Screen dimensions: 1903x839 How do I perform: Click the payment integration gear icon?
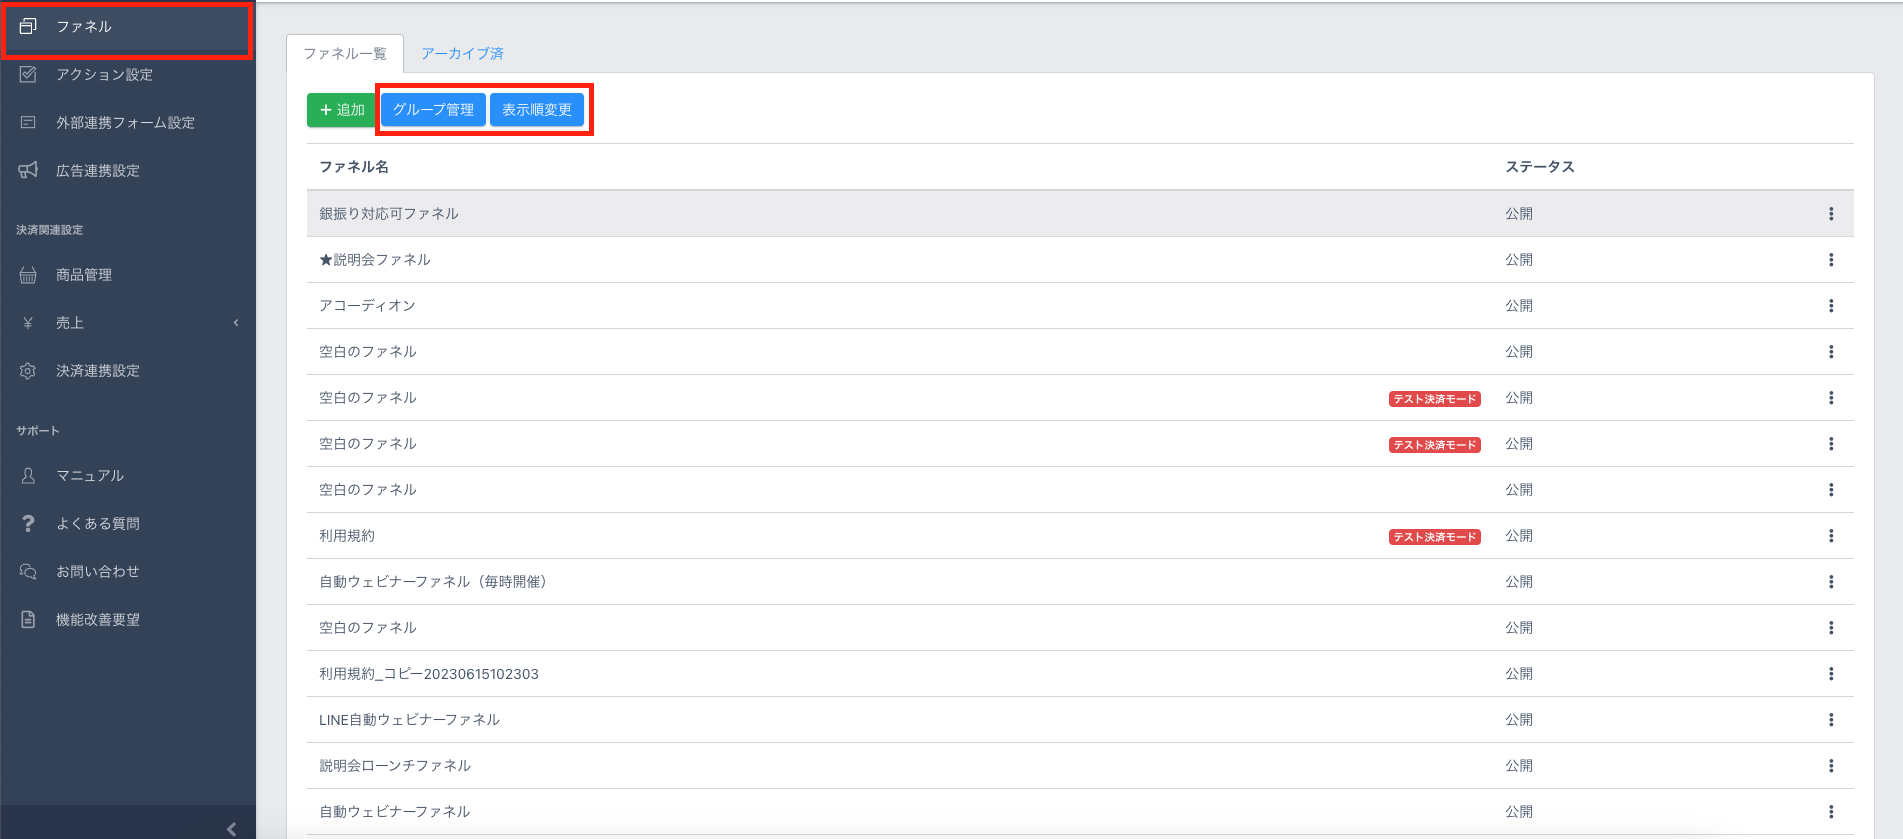click(x=28, y=371)
